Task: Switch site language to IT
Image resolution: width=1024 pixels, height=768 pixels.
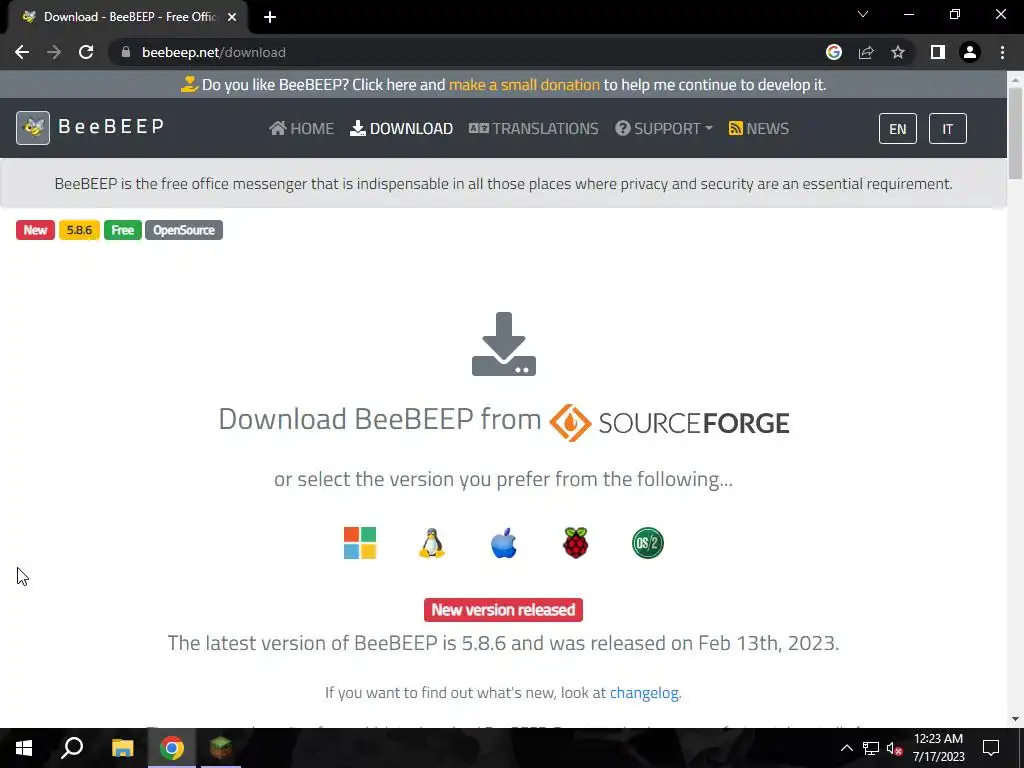Action: pyautogui.click(x=948, y=129)
